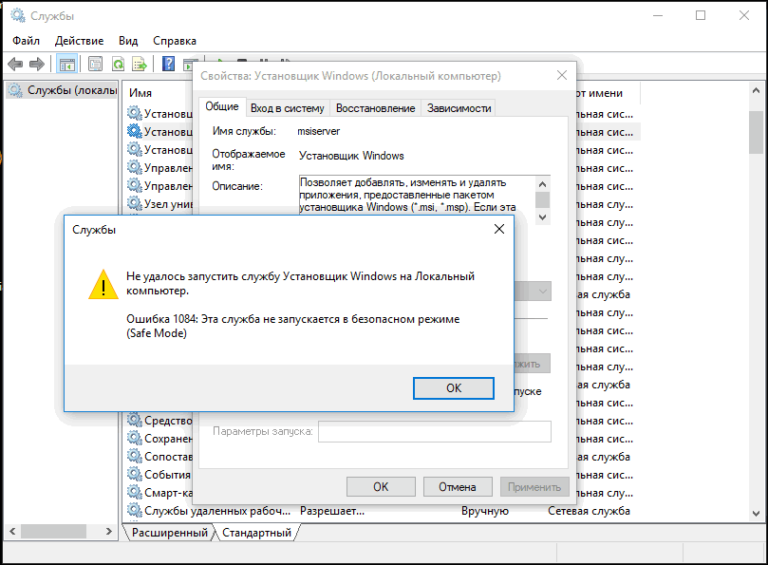Click the gear icon next to События

tap(134, 474)
